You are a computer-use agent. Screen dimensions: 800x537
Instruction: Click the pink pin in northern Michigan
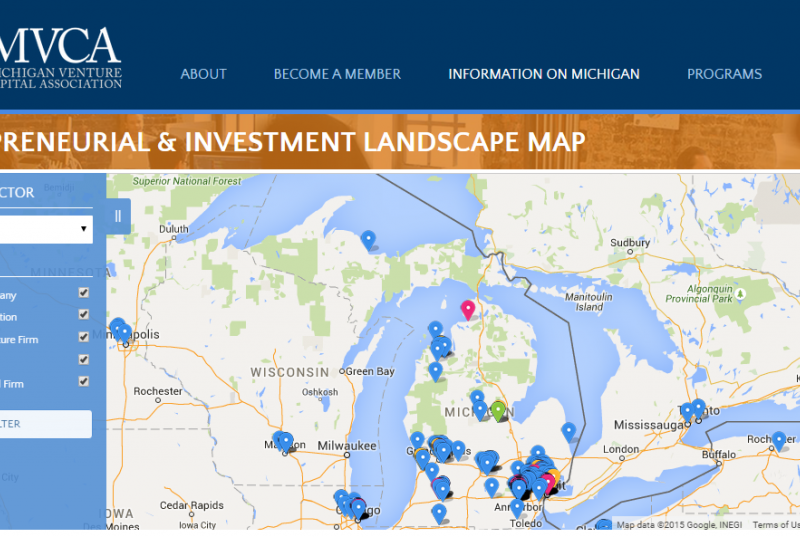pyautogui.click(x=468, y=310)
